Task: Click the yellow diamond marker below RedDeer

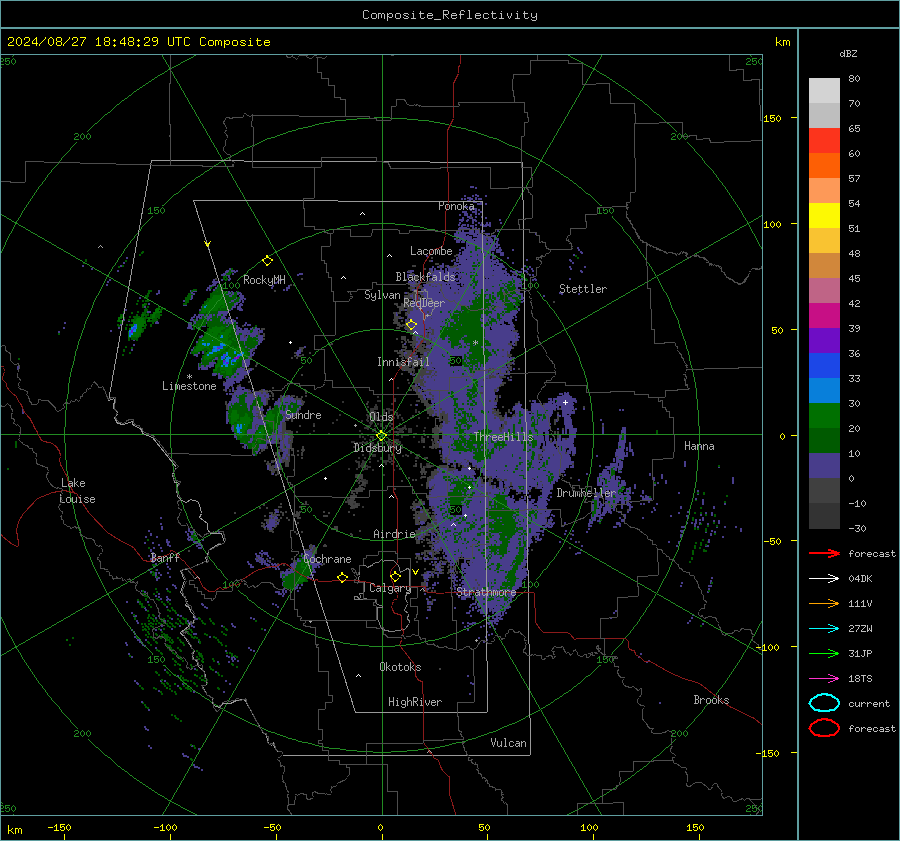Action: tap(411, 325)
